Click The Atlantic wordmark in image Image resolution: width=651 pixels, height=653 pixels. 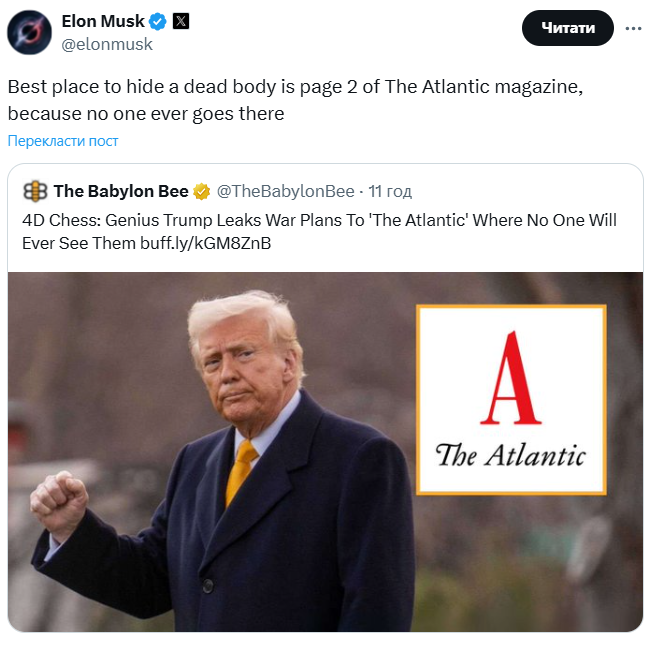click(x=511, y=455)
